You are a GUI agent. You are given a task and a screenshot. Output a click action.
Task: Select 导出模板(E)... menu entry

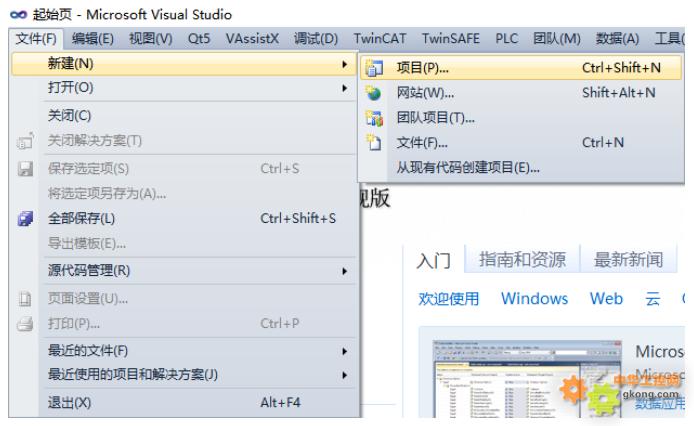point(184,243)
